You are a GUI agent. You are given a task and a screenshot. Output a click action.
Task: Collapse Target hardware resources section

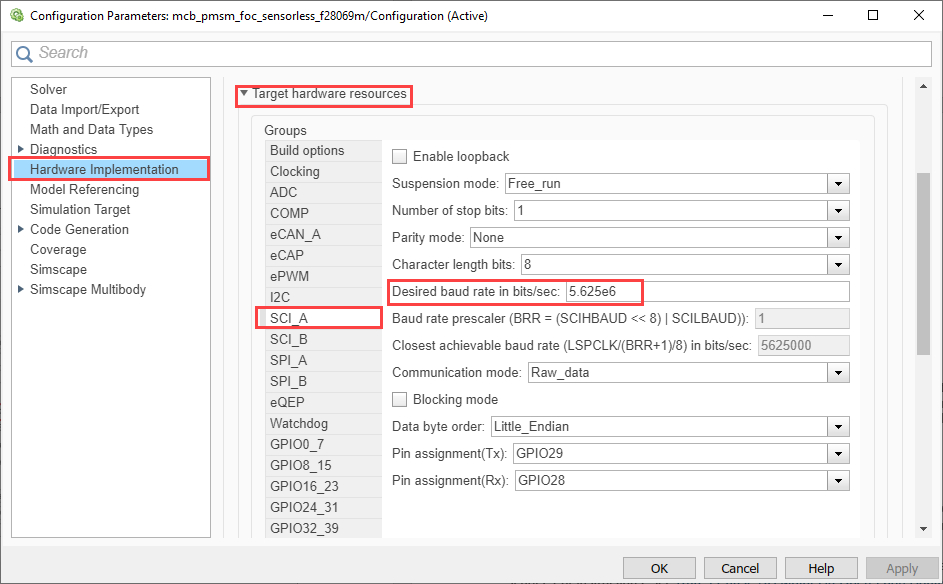tap(244, 94)
